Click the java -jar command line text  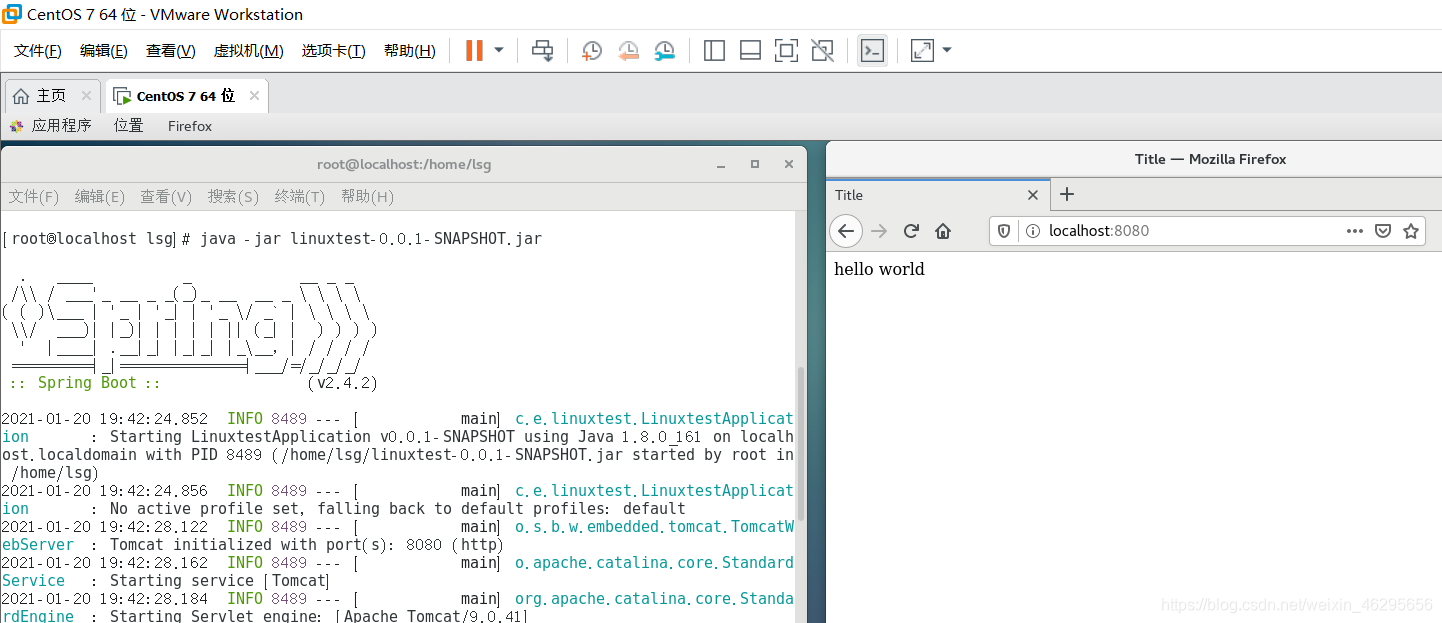click(371, 239)
